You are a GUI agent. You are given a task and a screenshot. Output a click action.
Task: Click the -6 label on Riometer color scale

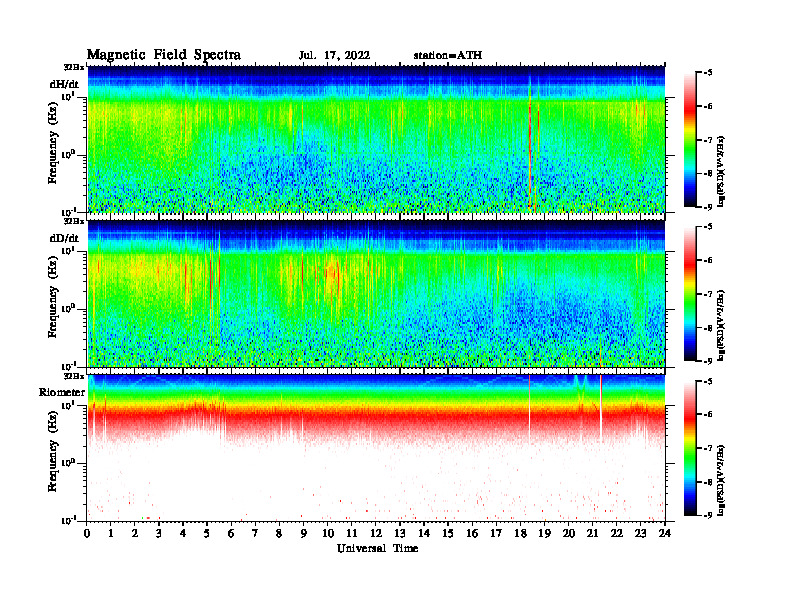click(709, 415)
